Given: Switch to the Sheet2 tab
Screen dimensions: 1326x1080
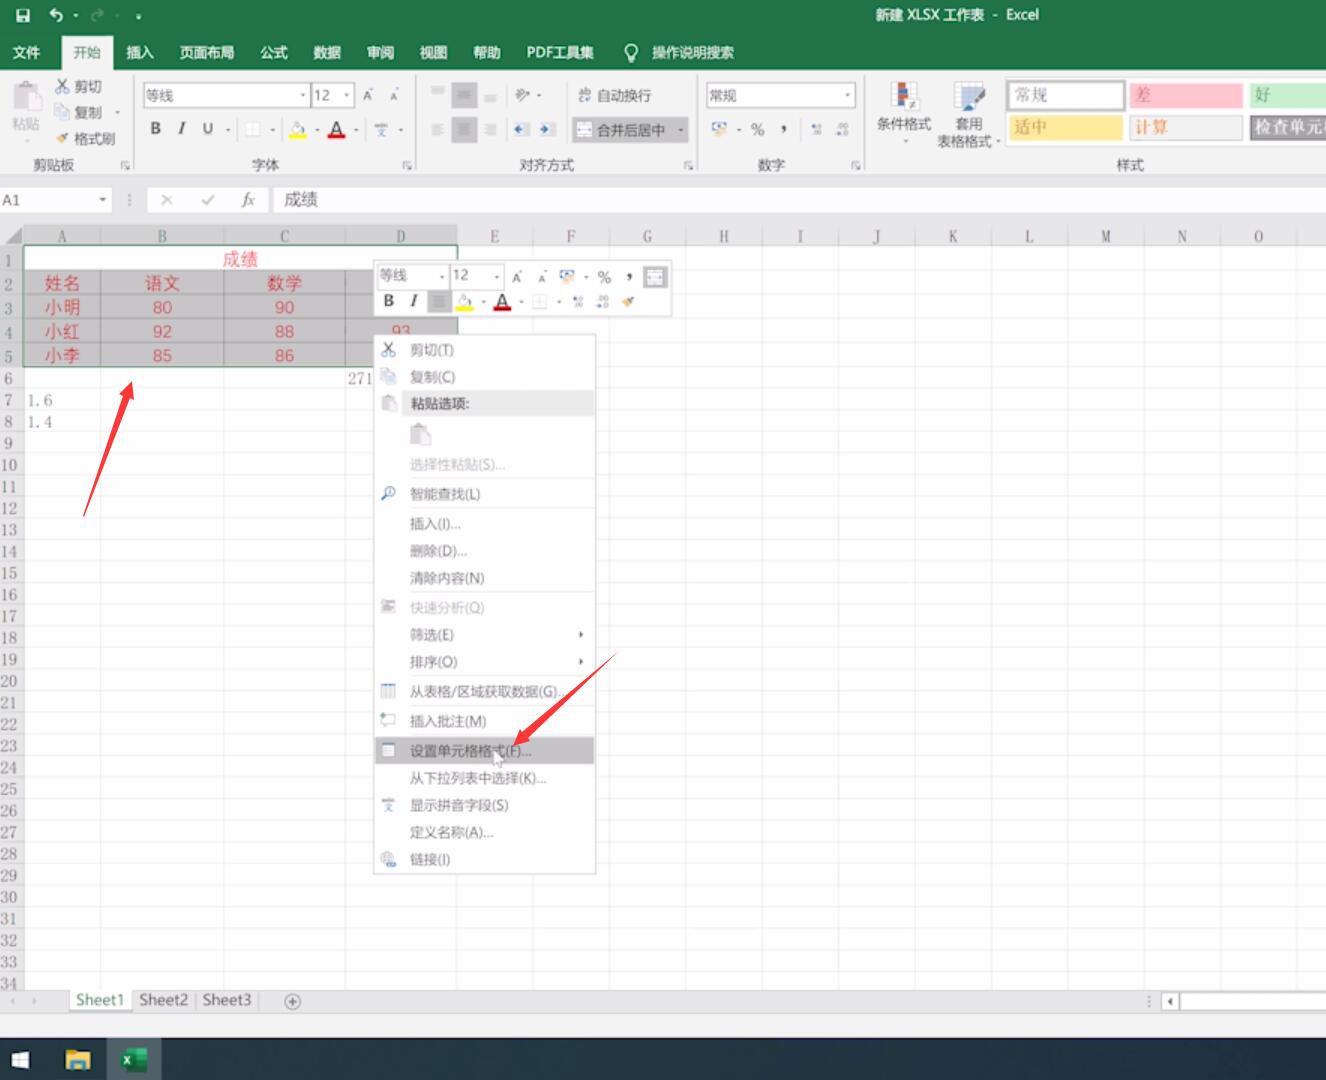Looking at the screenshot, I should [164, 1000].
